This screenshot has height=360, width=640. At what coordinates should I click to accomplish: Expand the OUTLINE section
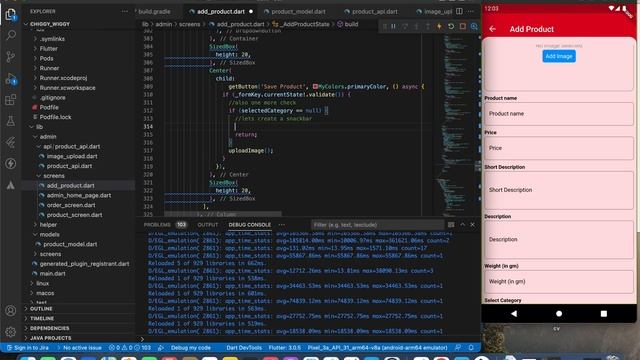point(41,309)
